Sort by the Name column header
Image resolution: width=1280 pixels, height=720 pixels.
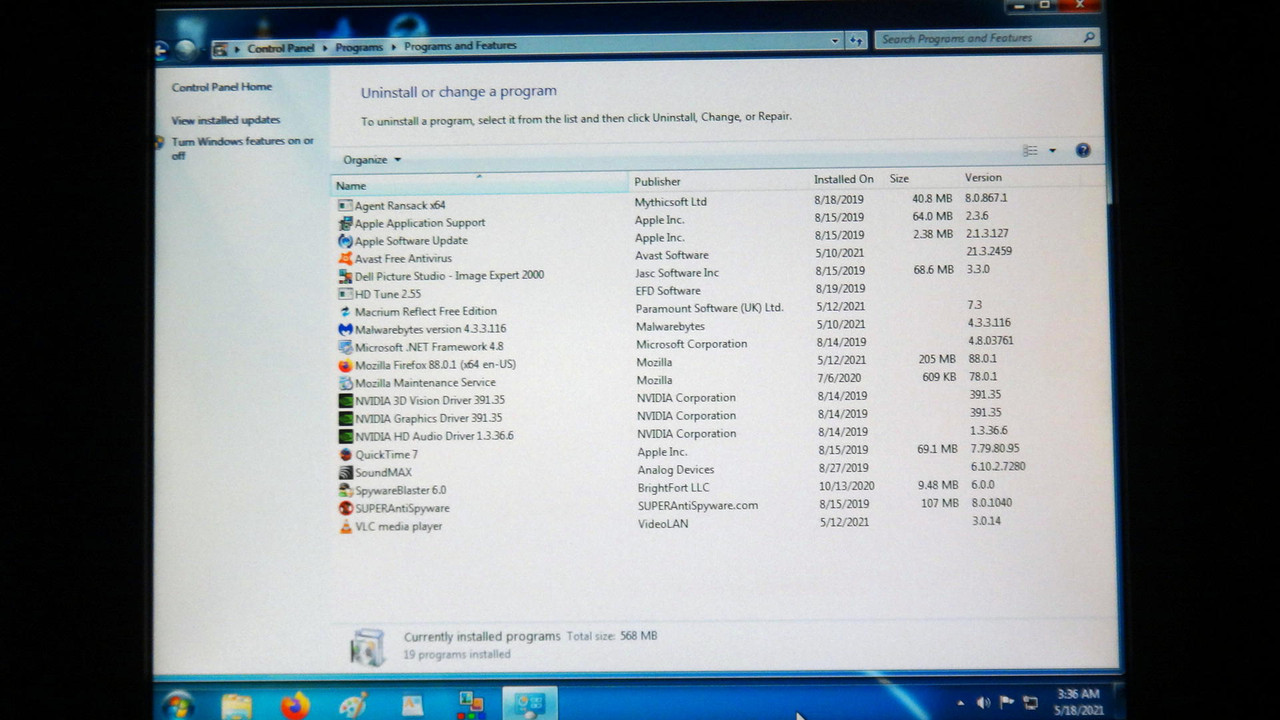point(480,185)
